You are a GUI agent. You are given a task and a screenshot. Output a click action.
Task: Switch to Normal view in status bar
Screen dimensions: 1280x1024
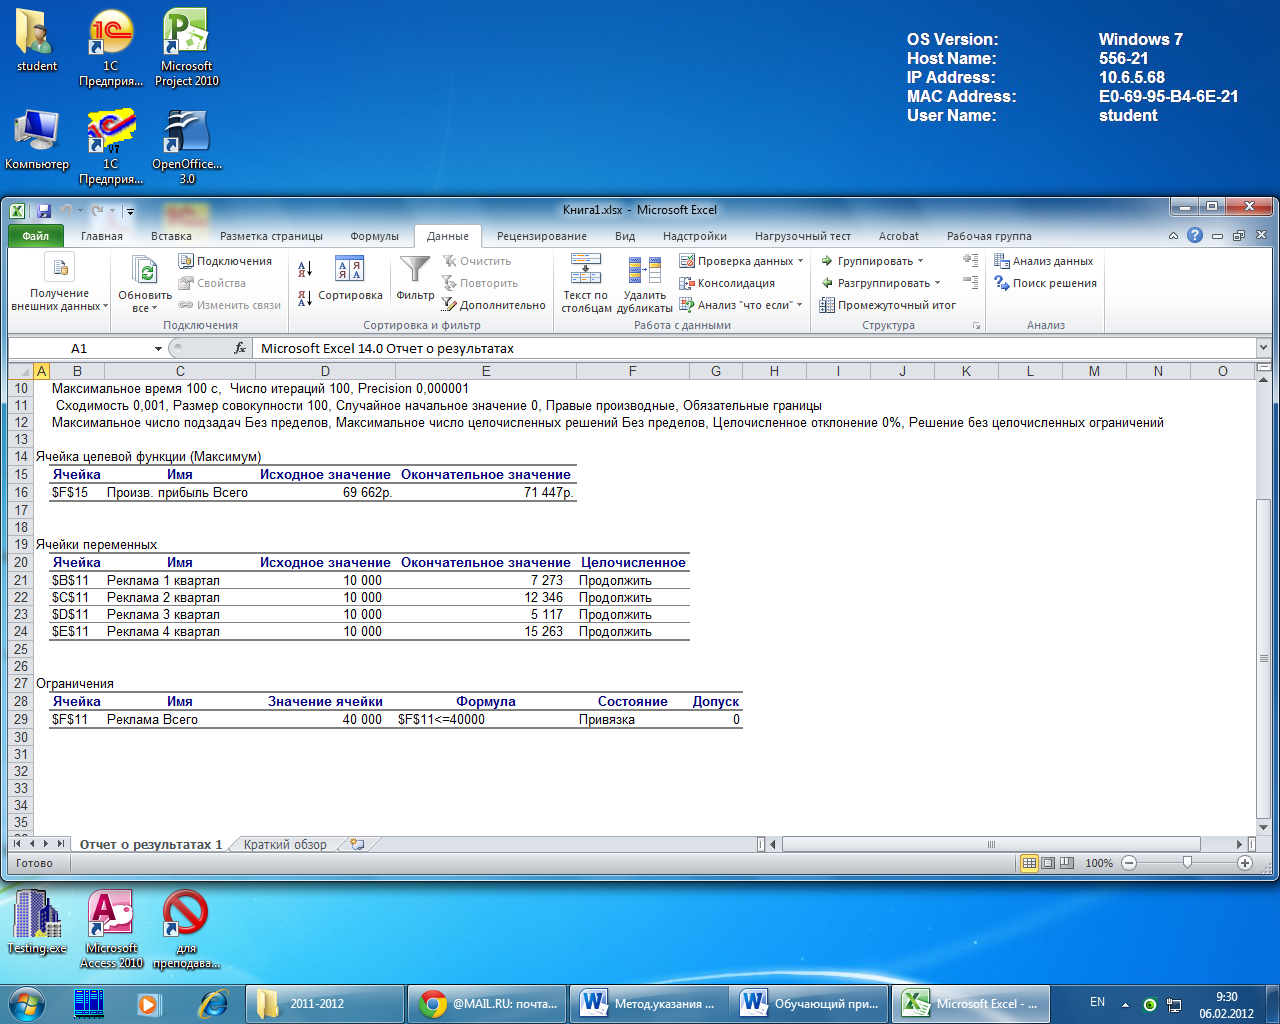pyautogui.click(x=1029, y=863)
